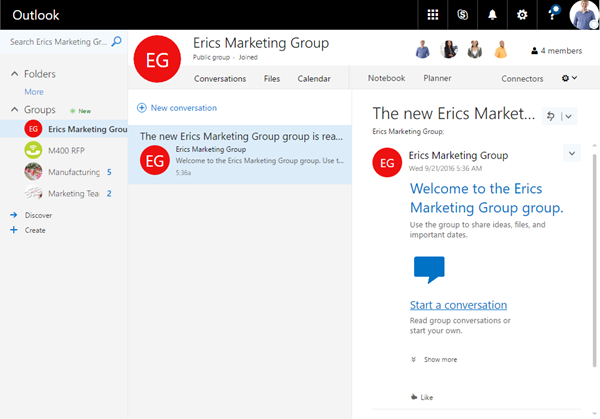The height and width of the screenshot is (419, 600).
Task: Open Skype from the top bar
Action: 462,15
